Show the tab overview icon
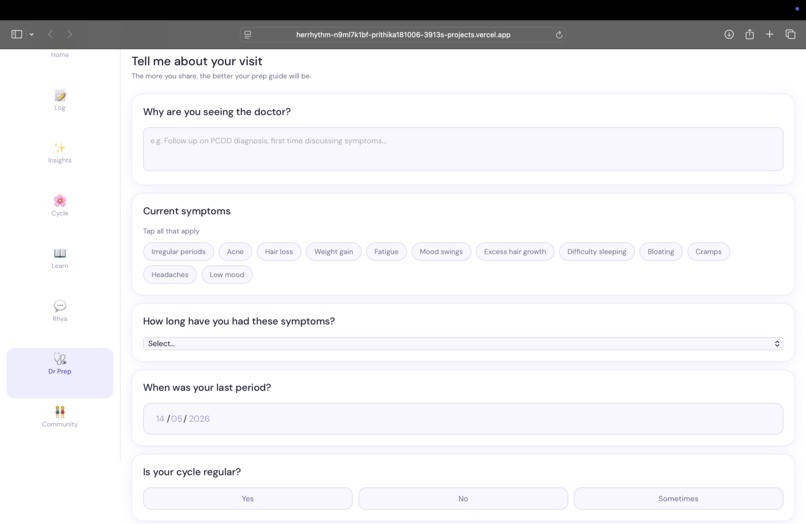The width and height of the screenshot is (806, 524). coord(791,34)
